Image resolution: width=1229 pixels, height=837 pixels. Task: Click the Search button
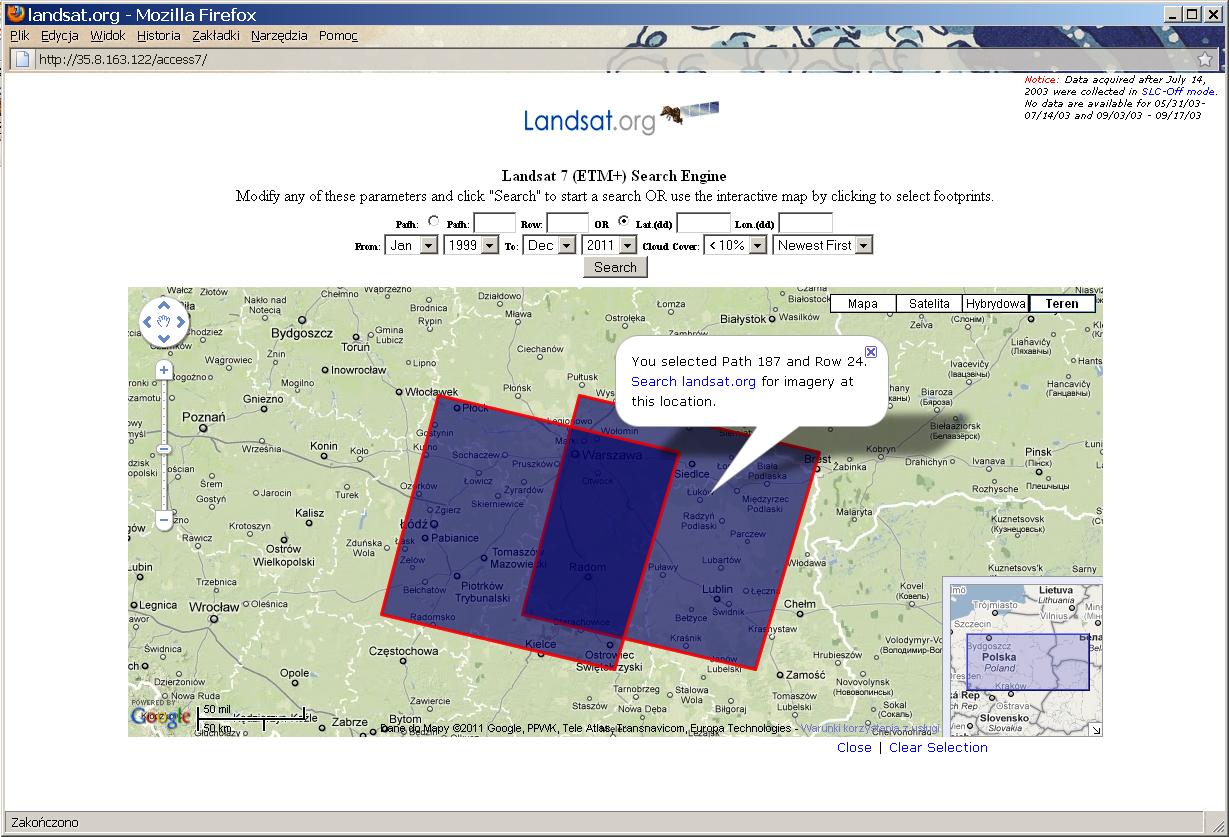tap(615, 267)
